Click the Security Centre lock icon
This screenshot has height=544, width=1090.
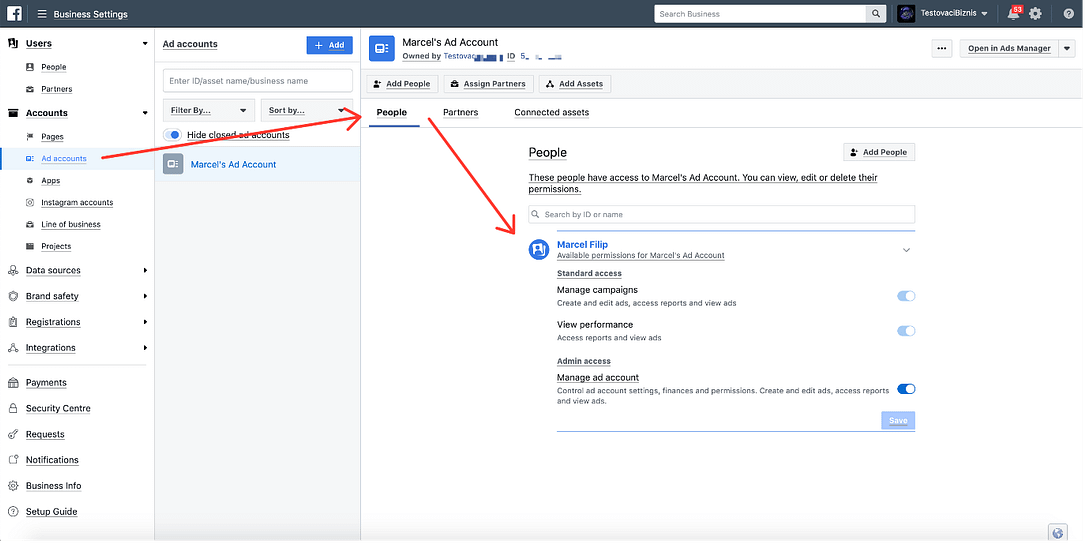[13, 409]
